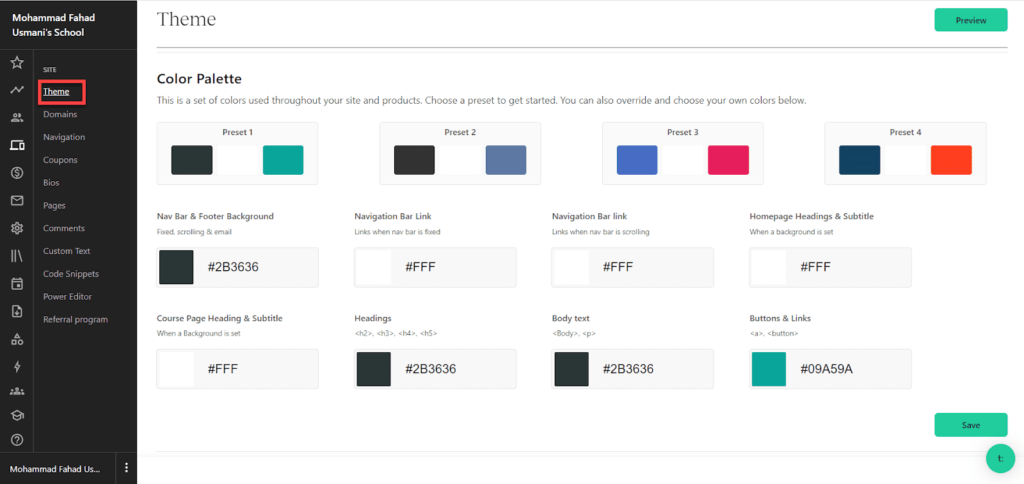This screenshot has width=1024, height=484.
Task: Choose the Preset 2 color palette
Action: [x=460, y=153]
